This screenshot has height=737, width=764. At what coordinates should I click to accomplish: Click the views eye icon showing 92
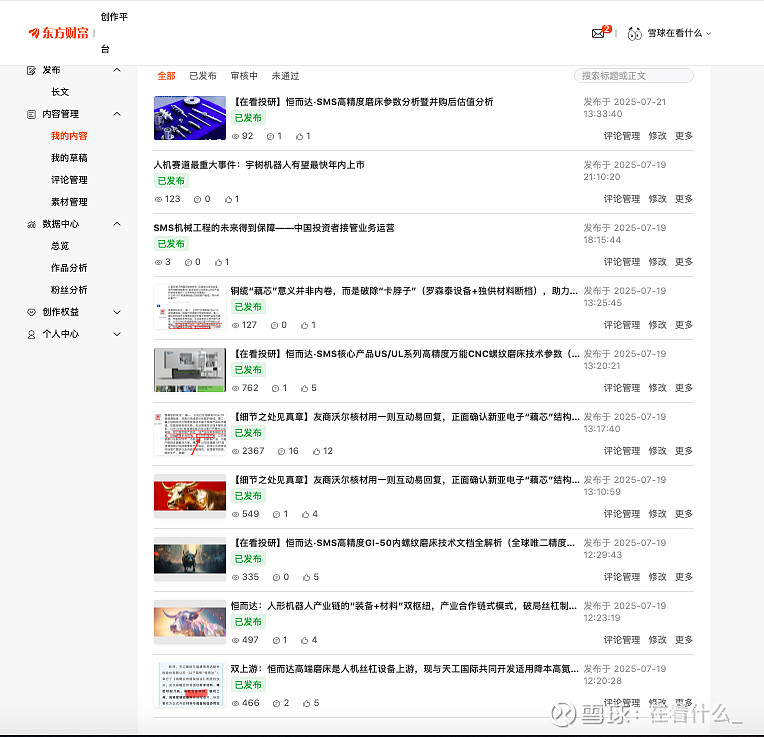(x=235, y=137)
